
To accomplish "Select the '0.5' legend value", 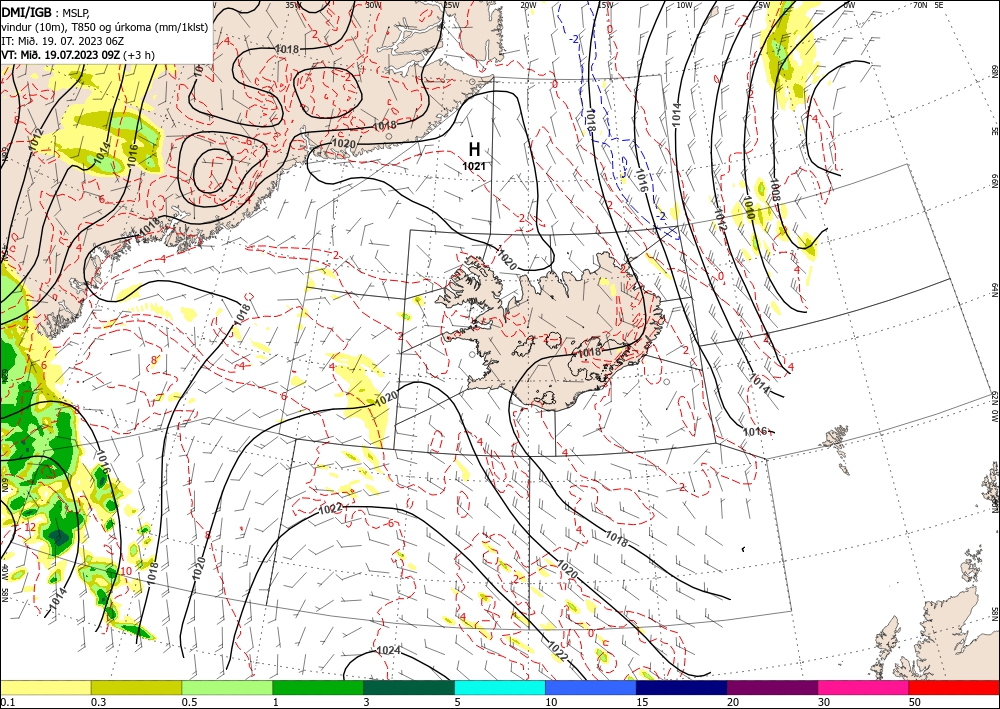I will [x=189, y=702].
